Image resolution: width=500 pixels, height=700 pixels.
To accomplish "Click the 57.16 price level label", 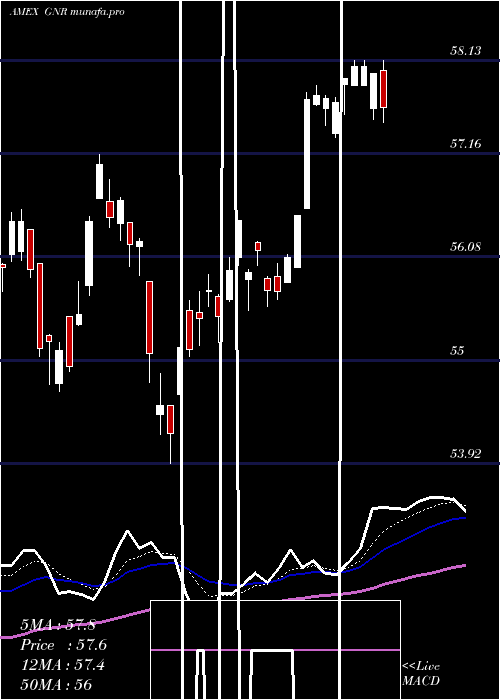I will (466, 143).
